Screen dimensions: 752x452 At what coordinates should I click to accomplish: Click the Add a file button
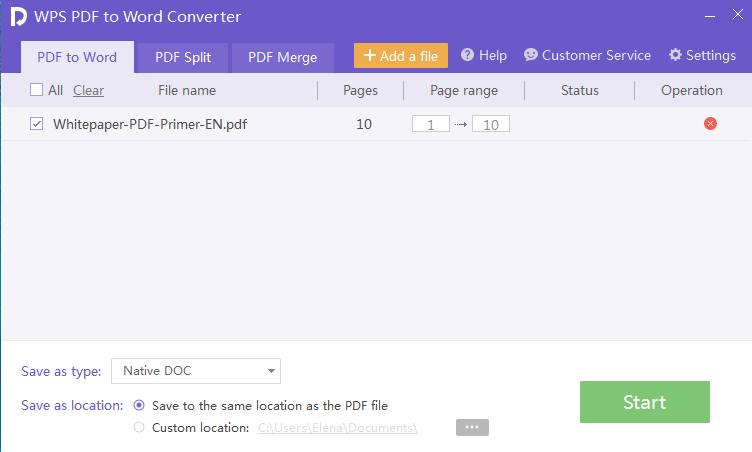[x=401, y=56]
